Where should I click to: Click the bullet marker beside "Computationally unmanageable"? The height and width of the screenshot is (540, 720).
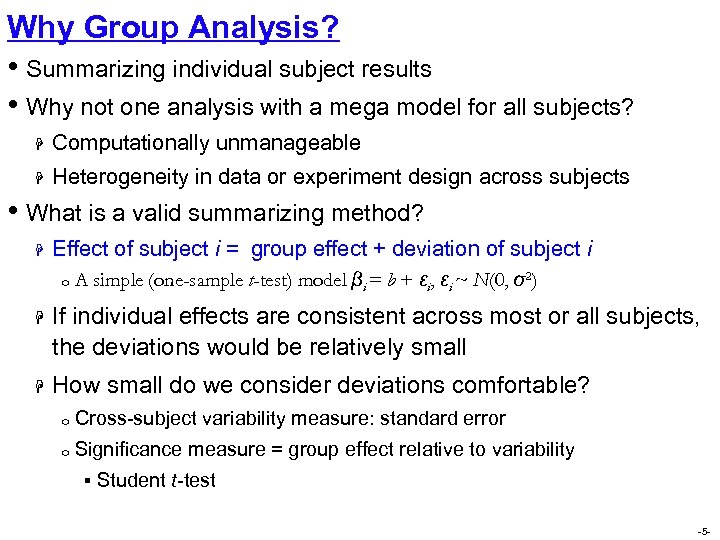[34, 144]
